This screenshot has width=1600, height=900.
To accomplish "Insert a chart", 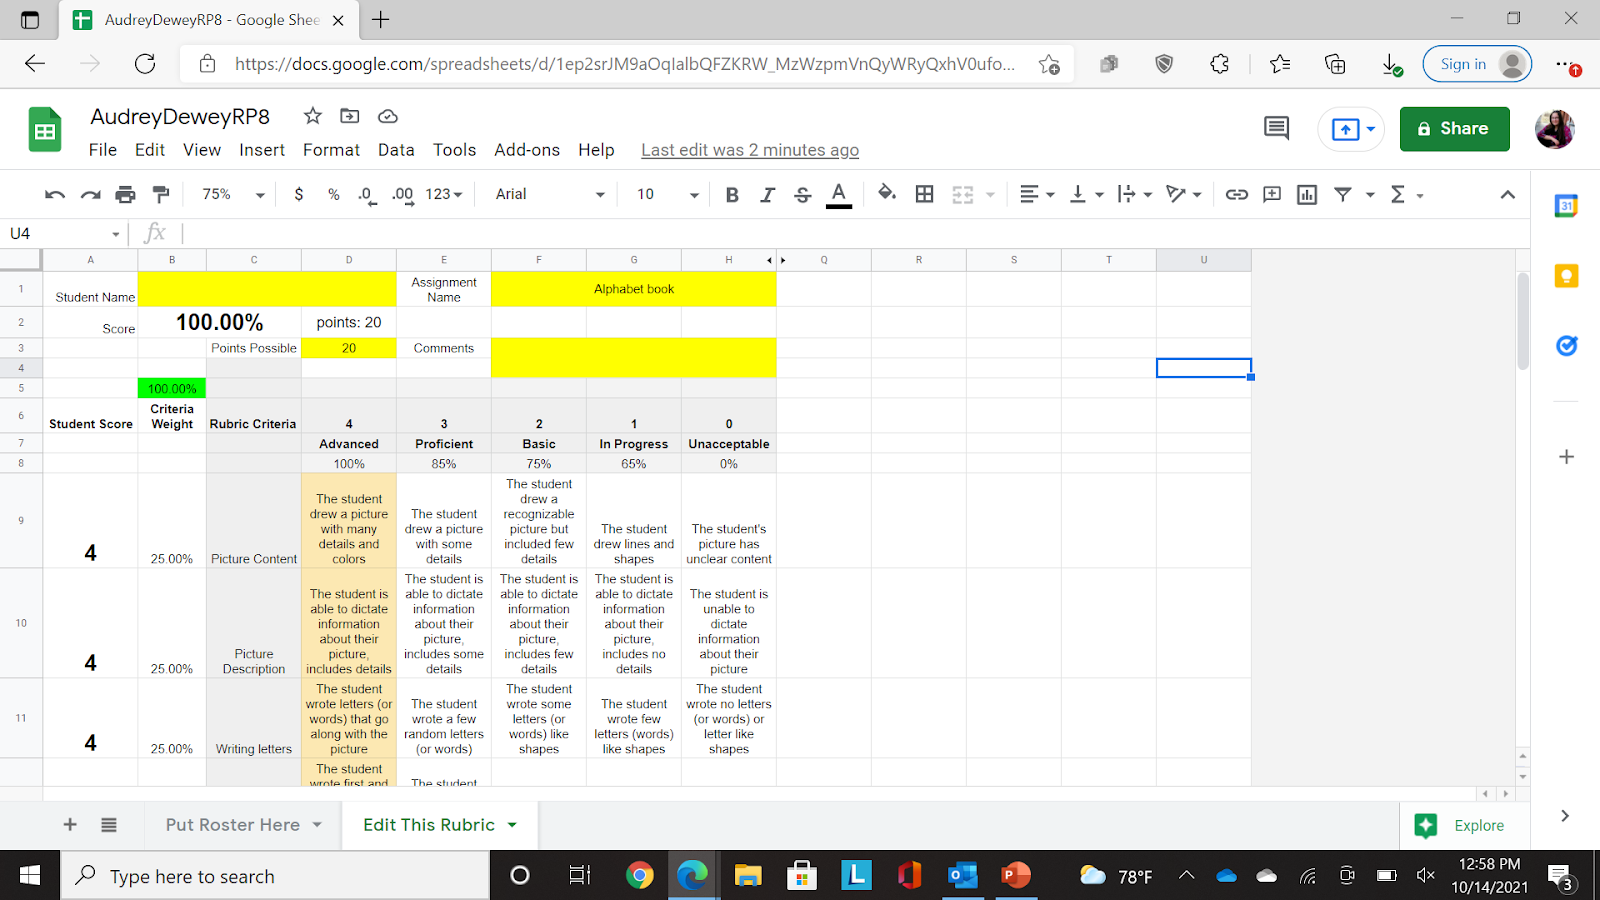I will [1306, 194].
